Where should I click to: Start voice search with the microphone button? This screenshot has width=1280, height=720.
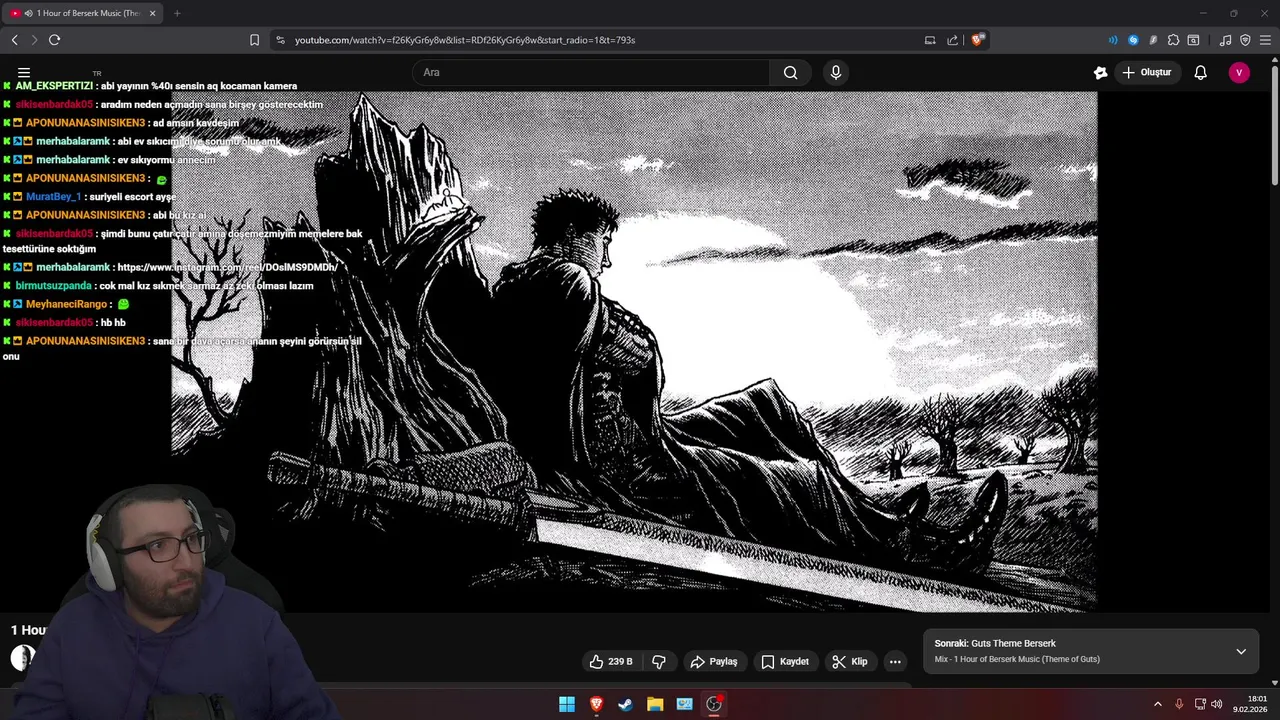[836, 72]
